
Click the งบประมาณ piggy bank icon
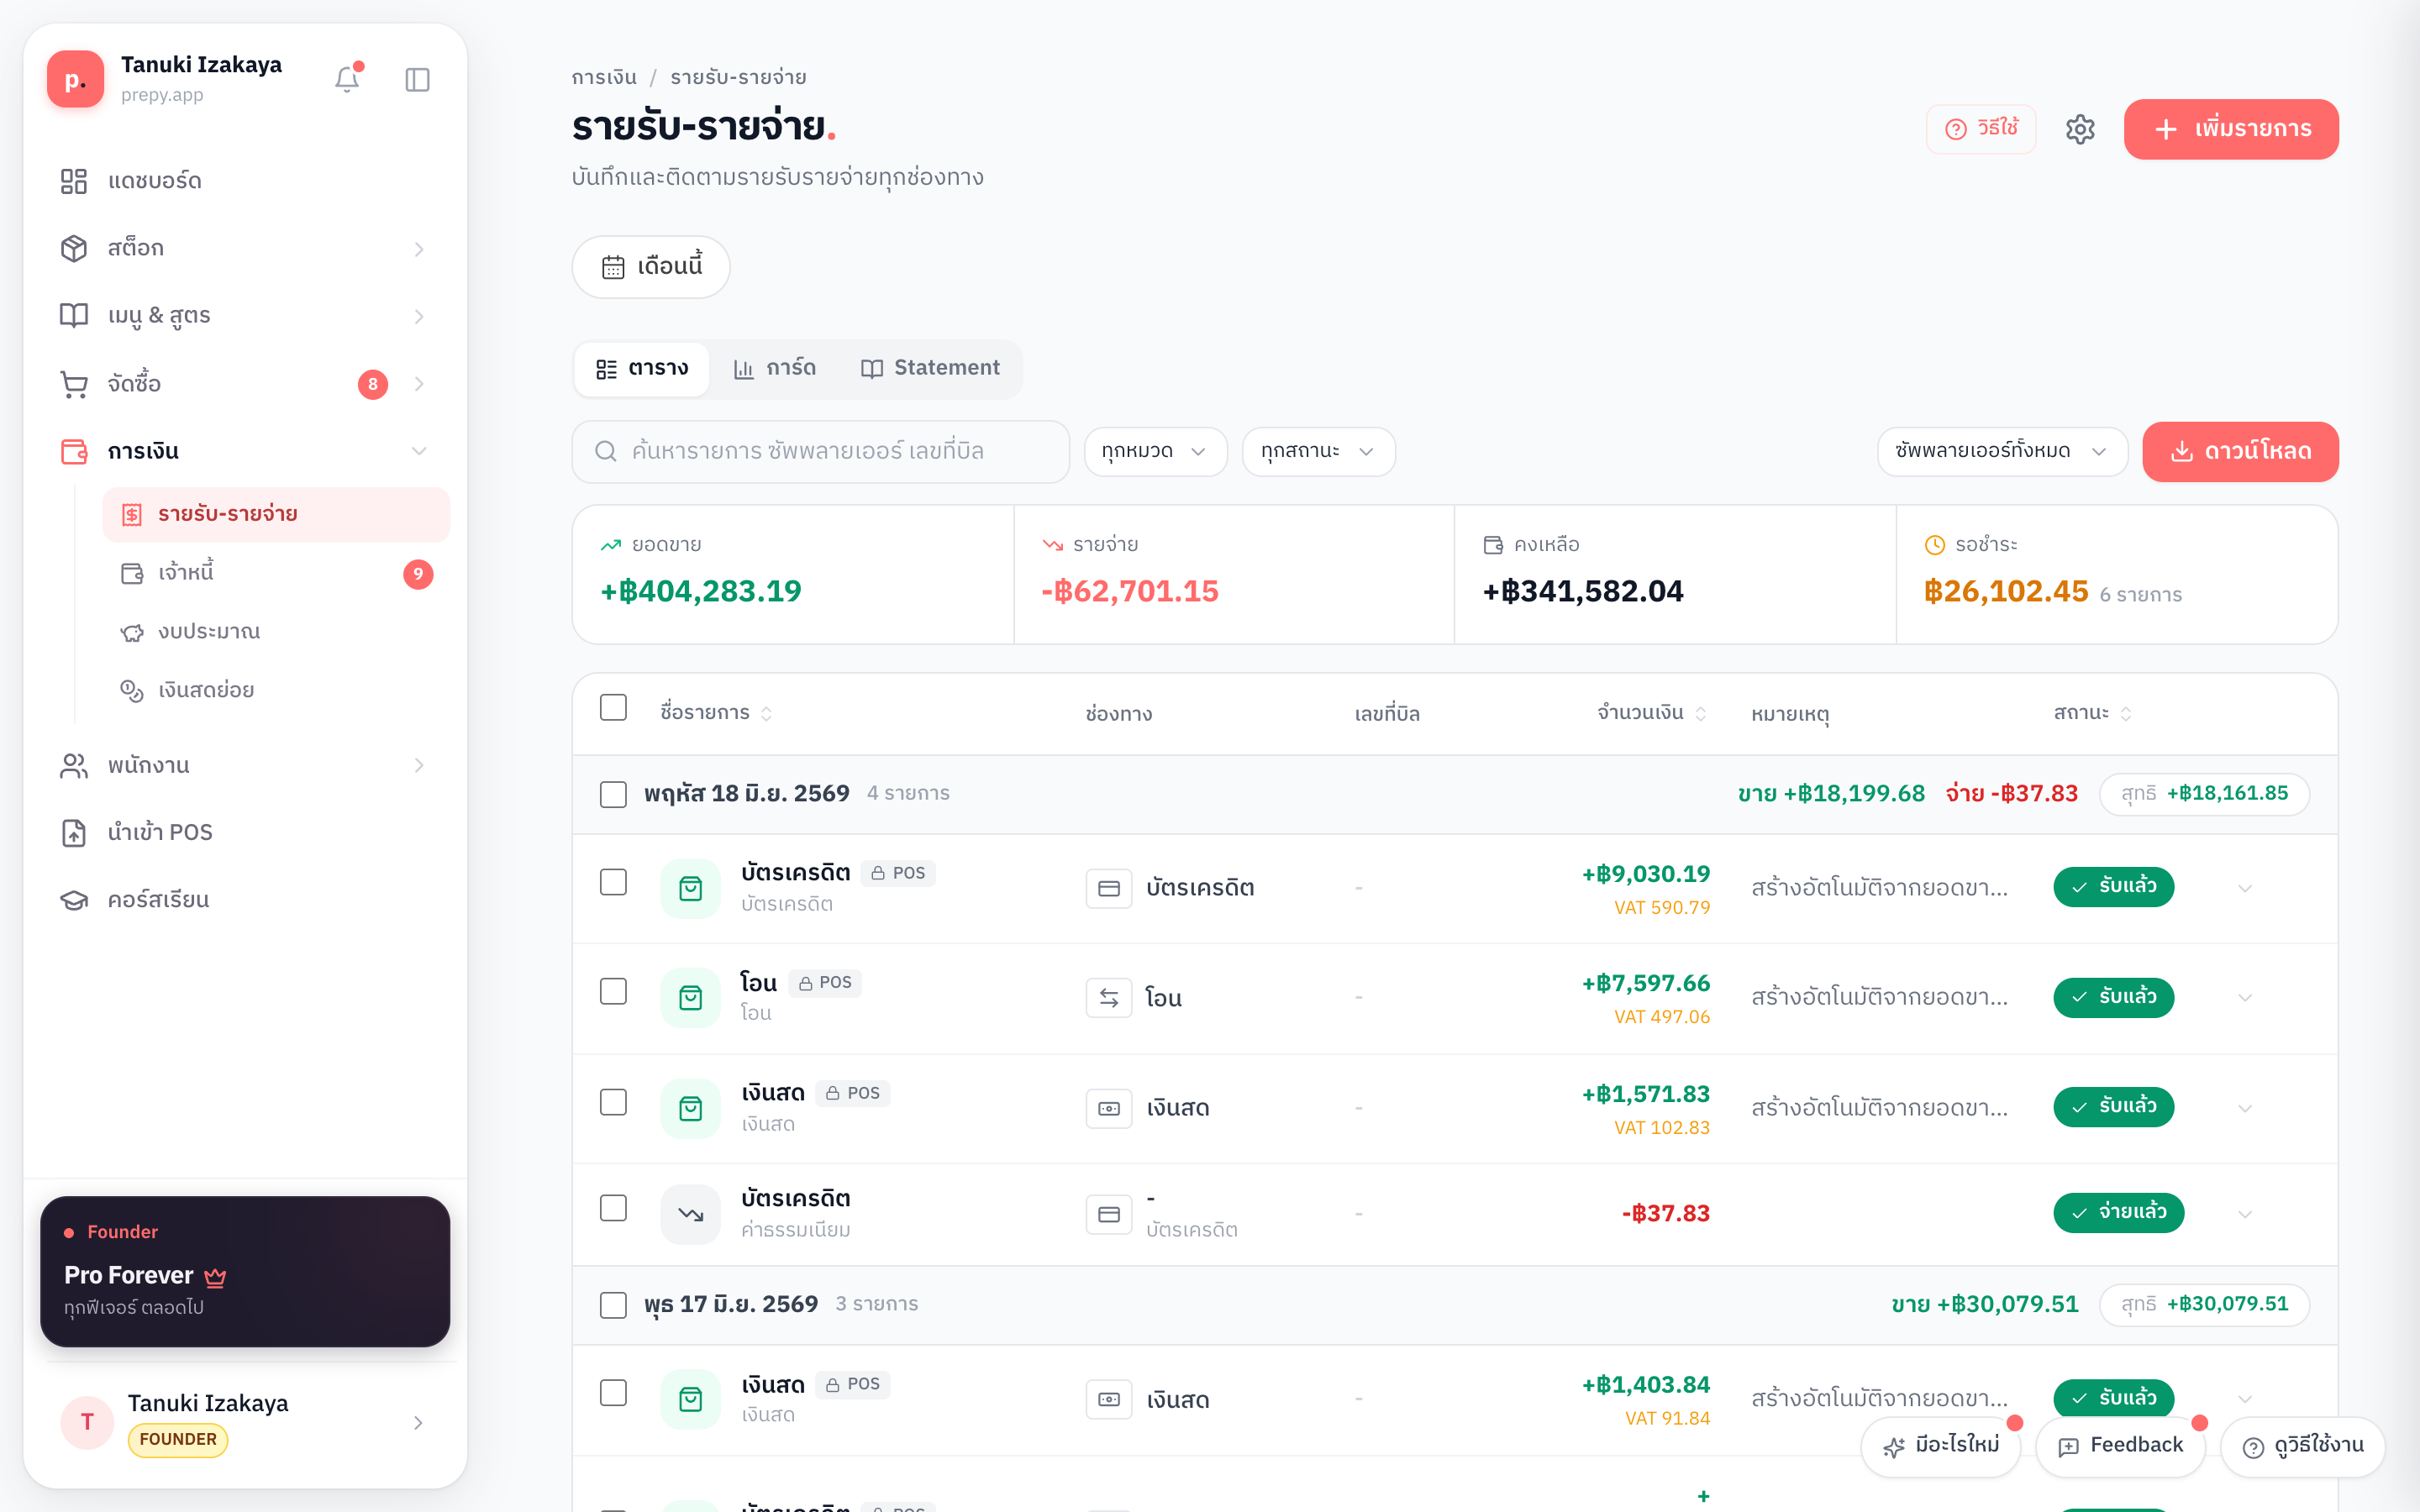click(x=132, y=632)
